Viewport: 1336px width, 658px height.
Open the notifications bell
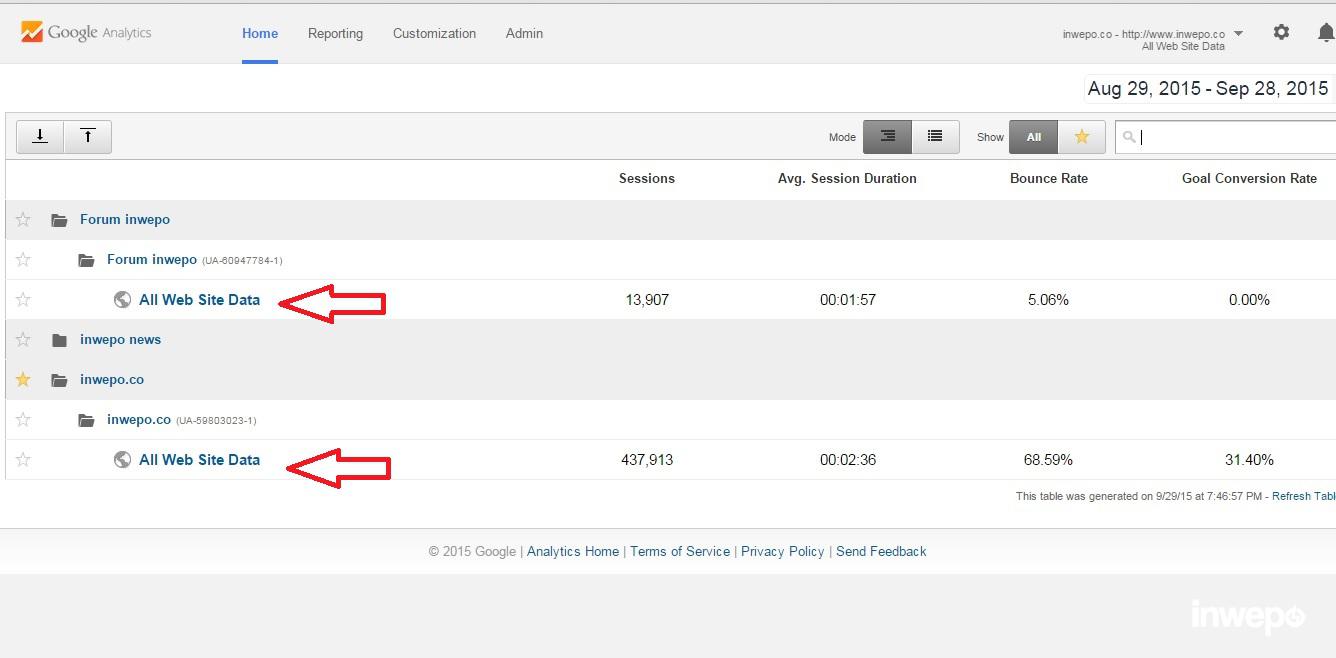1326,33
